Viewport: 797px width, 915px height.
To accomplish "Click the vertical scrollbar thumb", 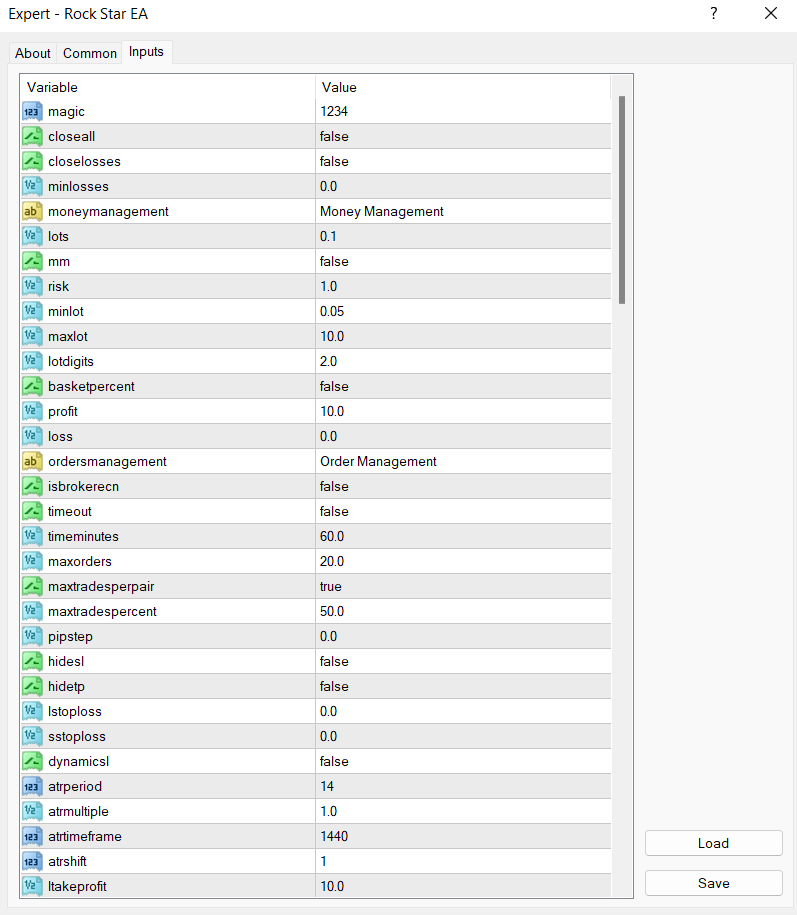I will click(x=622, y=200).
